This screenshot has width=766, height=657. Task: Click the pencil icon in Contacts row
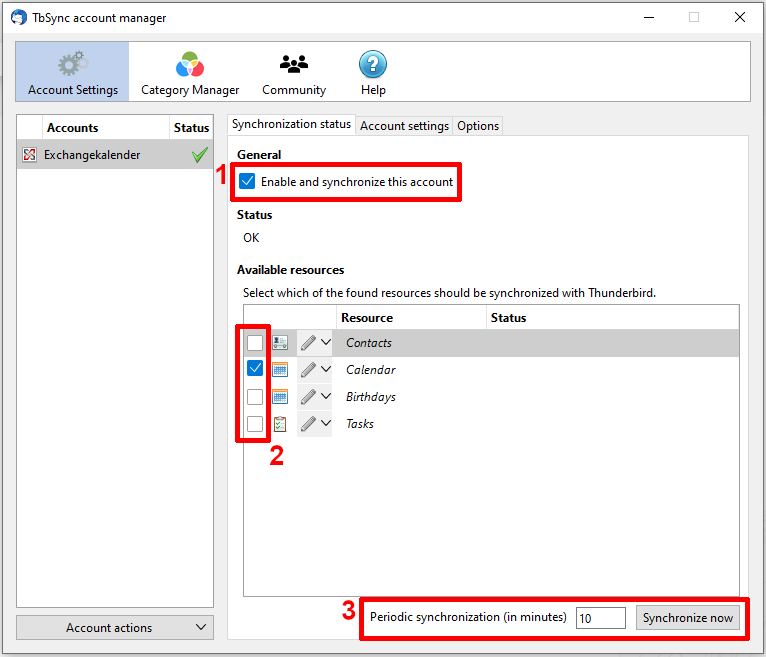[x=308, y=342]
